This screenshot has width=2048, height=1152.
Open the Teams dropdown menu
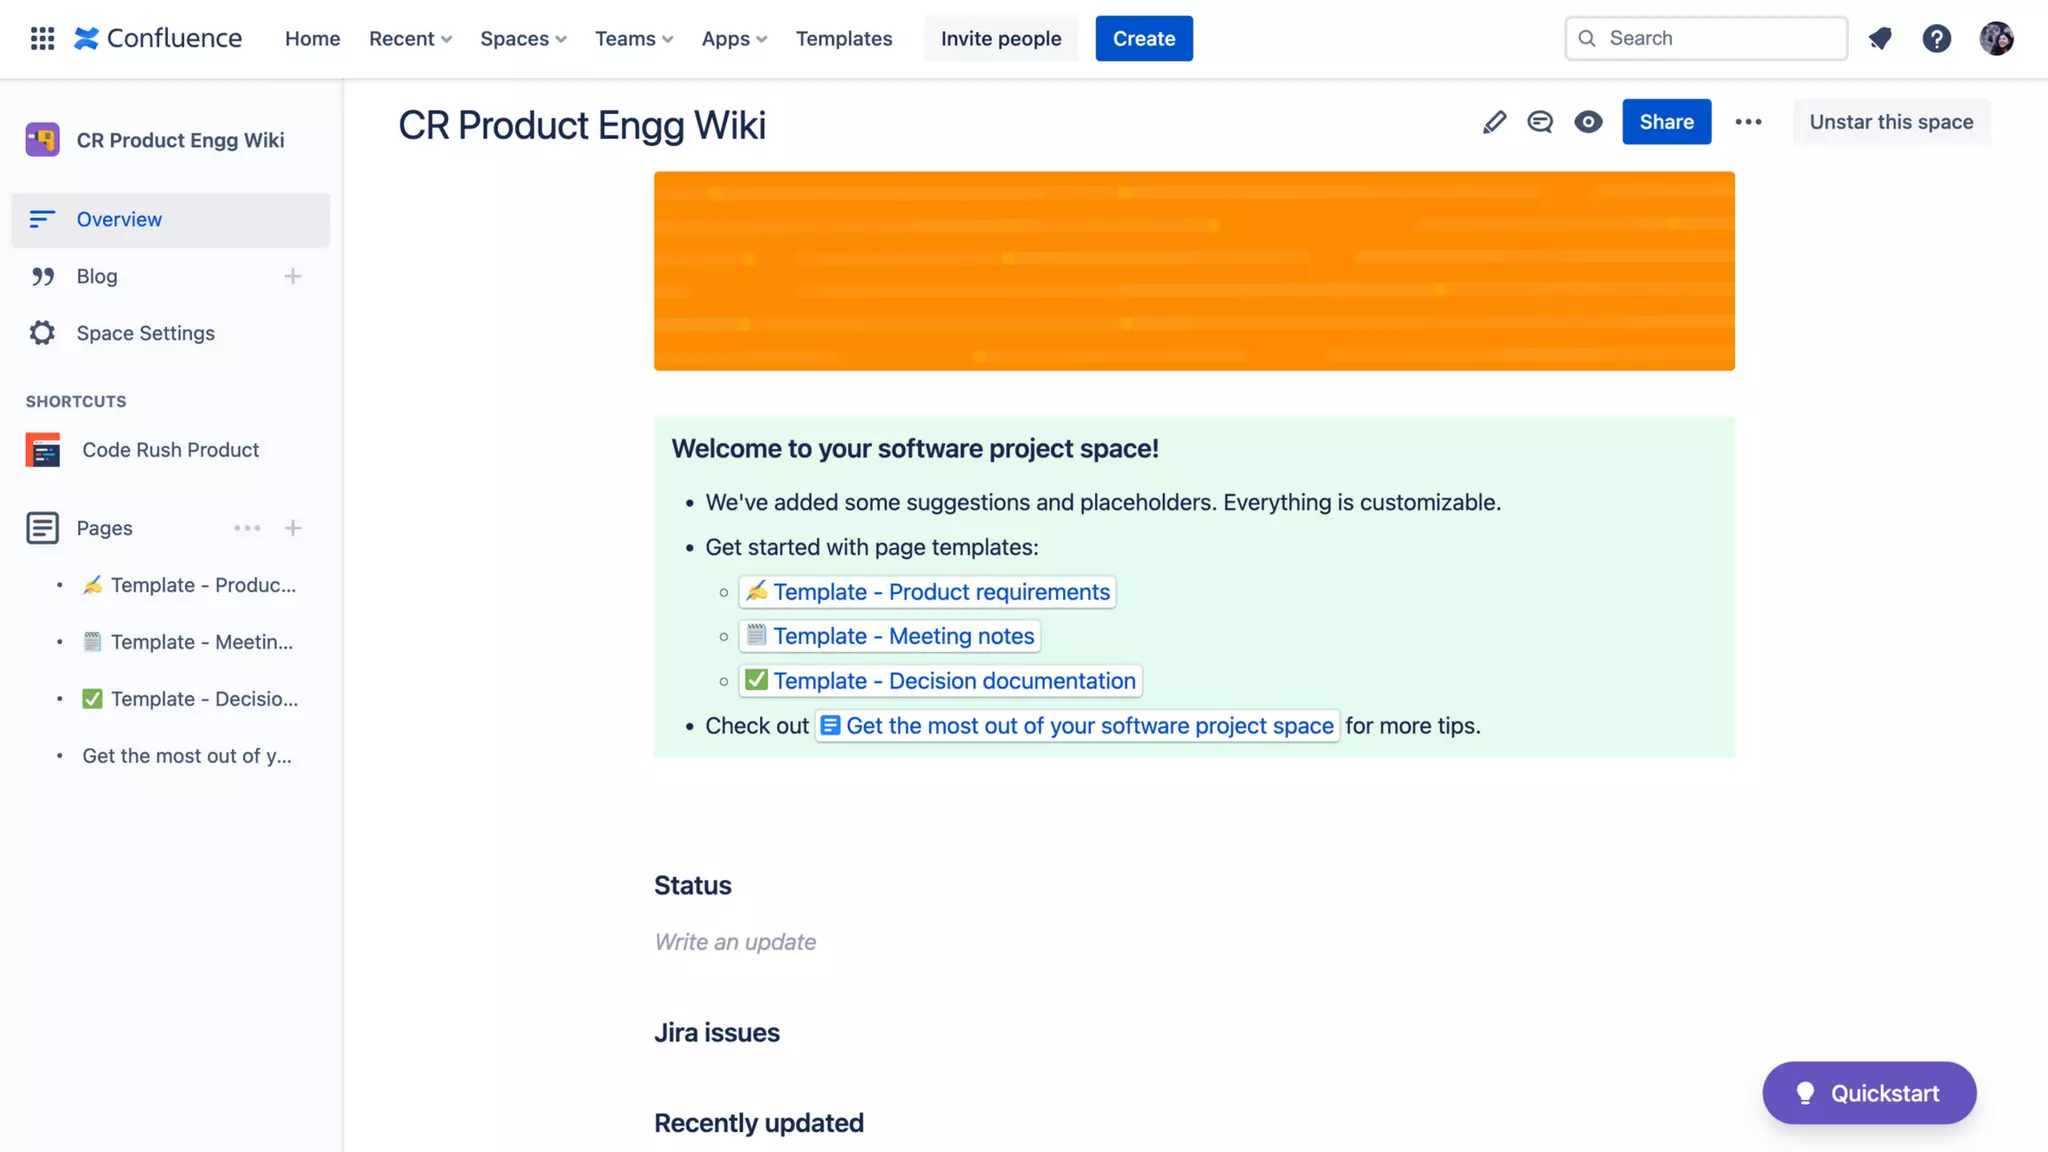(x=634, y=39)
